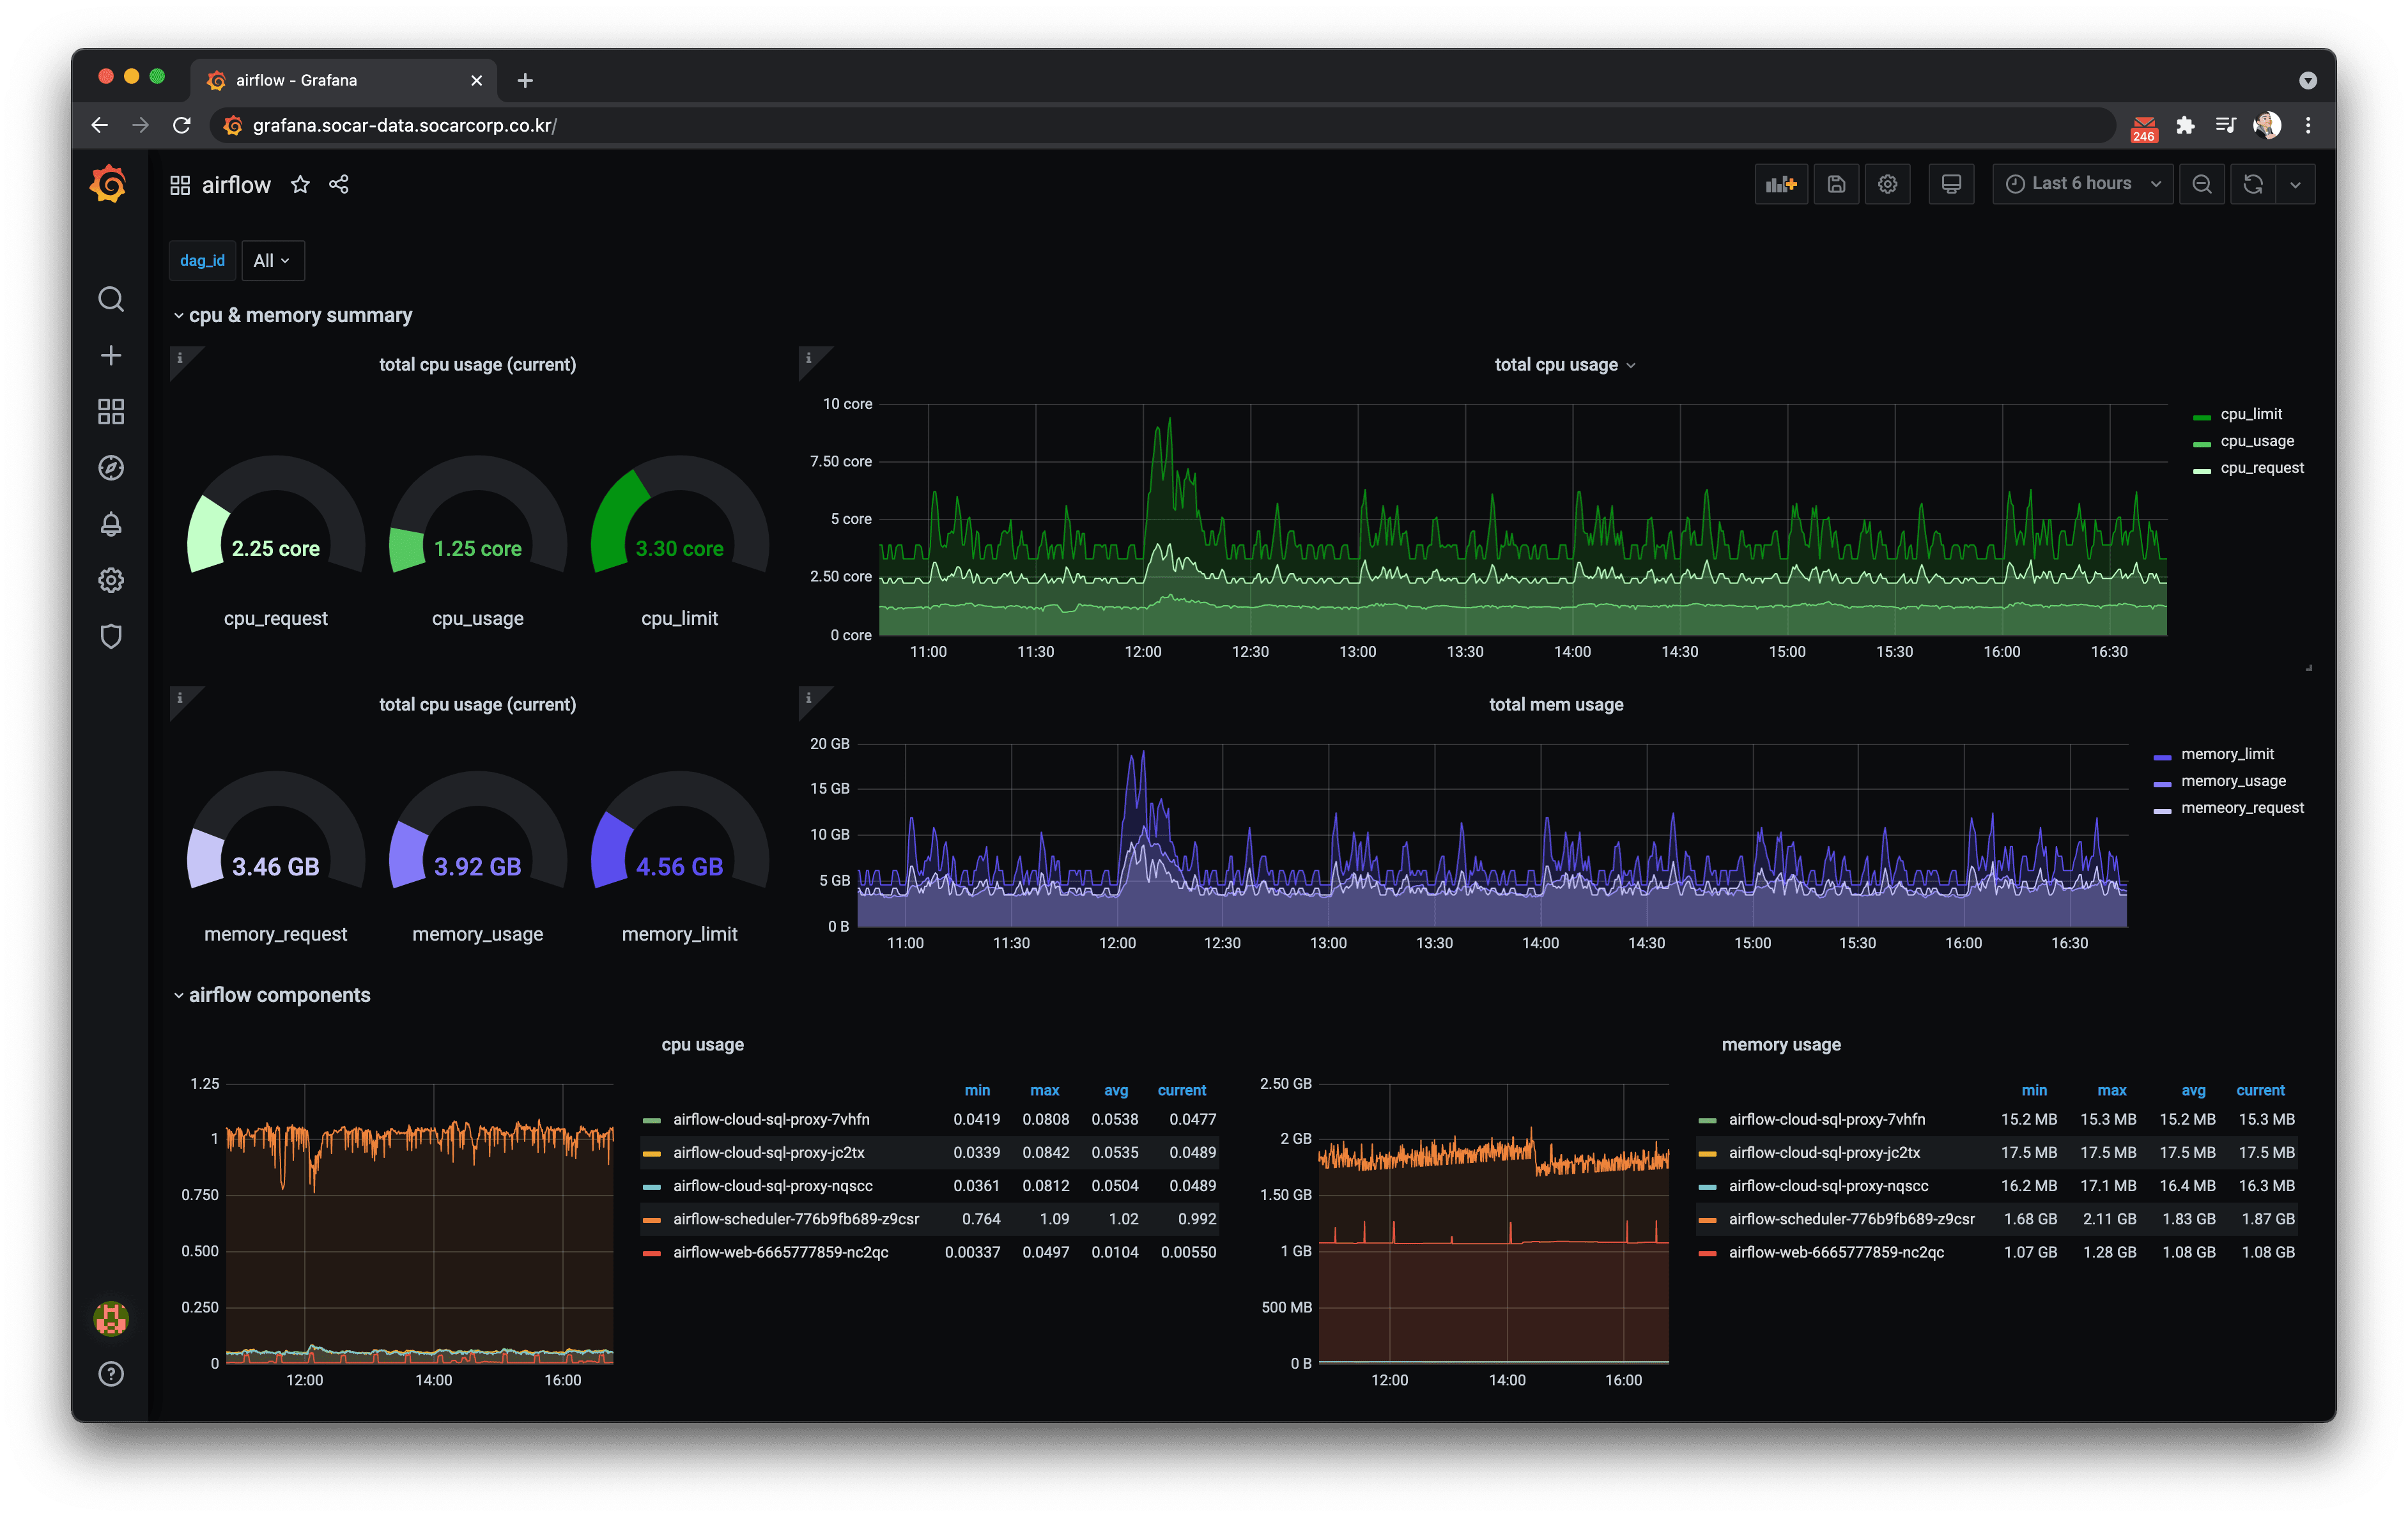Collapse the airflow components row

(271, 995)
